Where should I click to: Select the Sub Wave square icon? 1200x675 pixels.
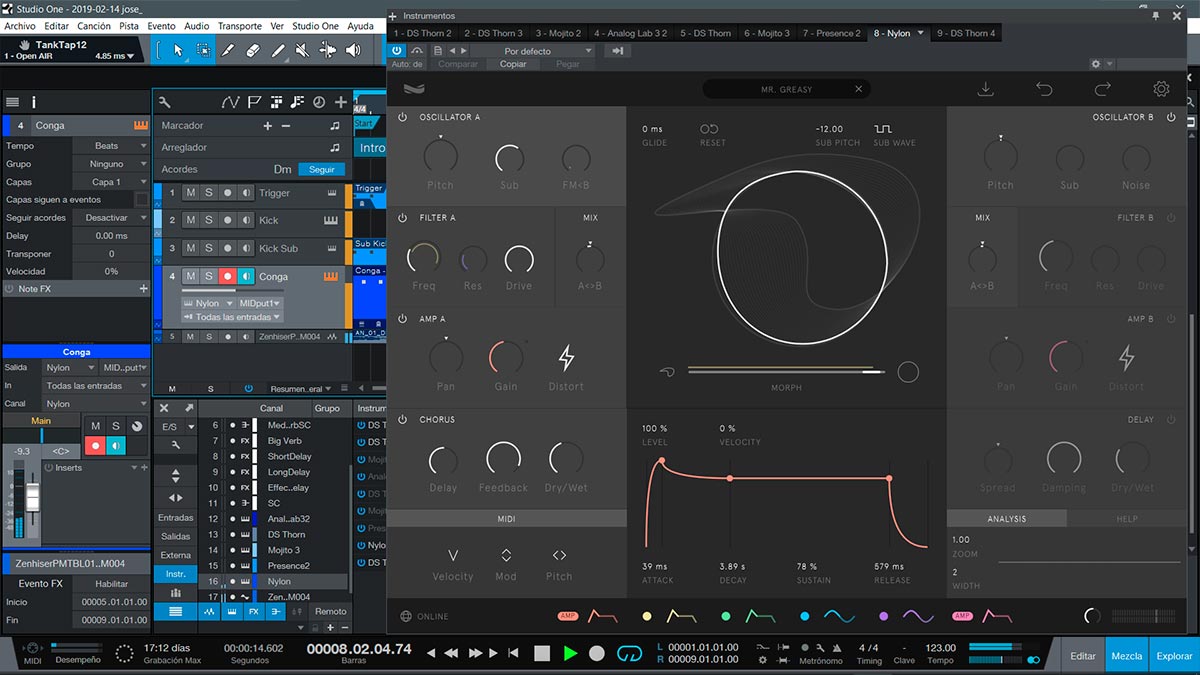[x=883, y=129]
